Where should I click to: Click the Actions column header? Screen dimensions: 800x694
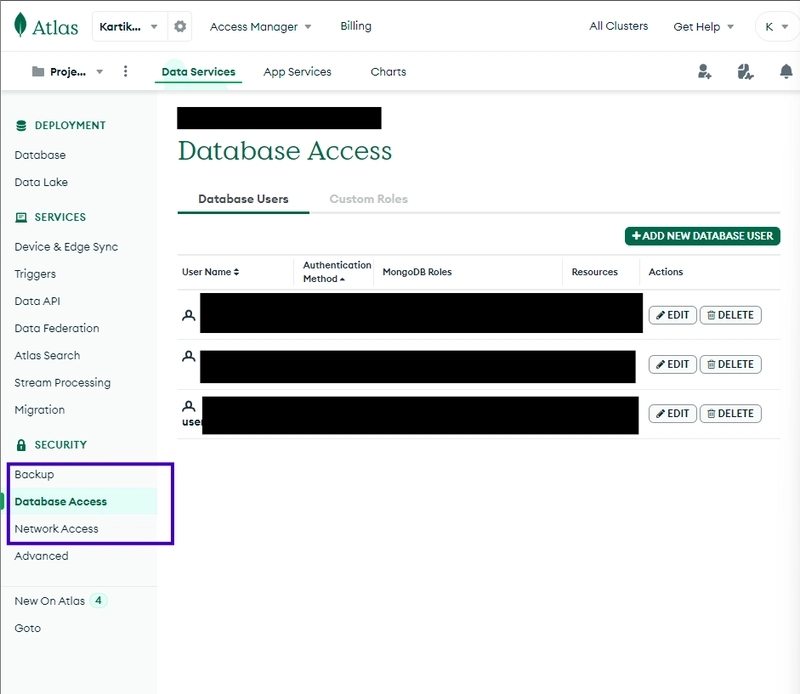coord(665,272)
